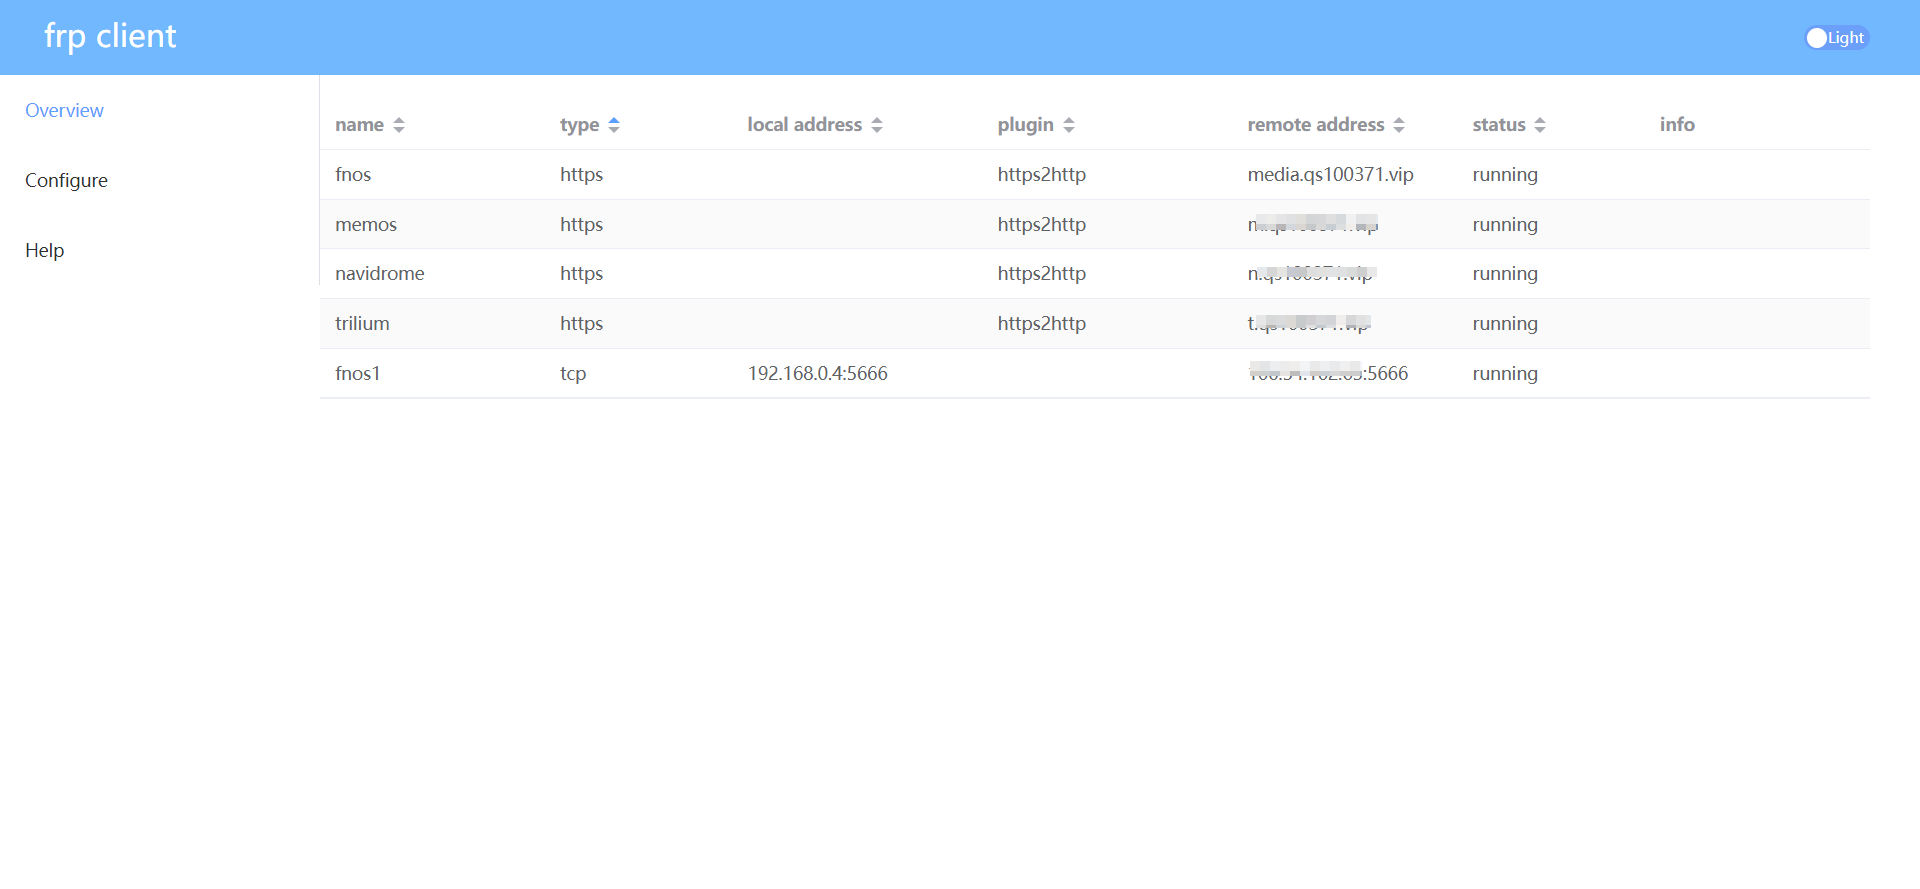
Task: Click the sort arrows beside plugin column
Action: tap(1069, 125)
